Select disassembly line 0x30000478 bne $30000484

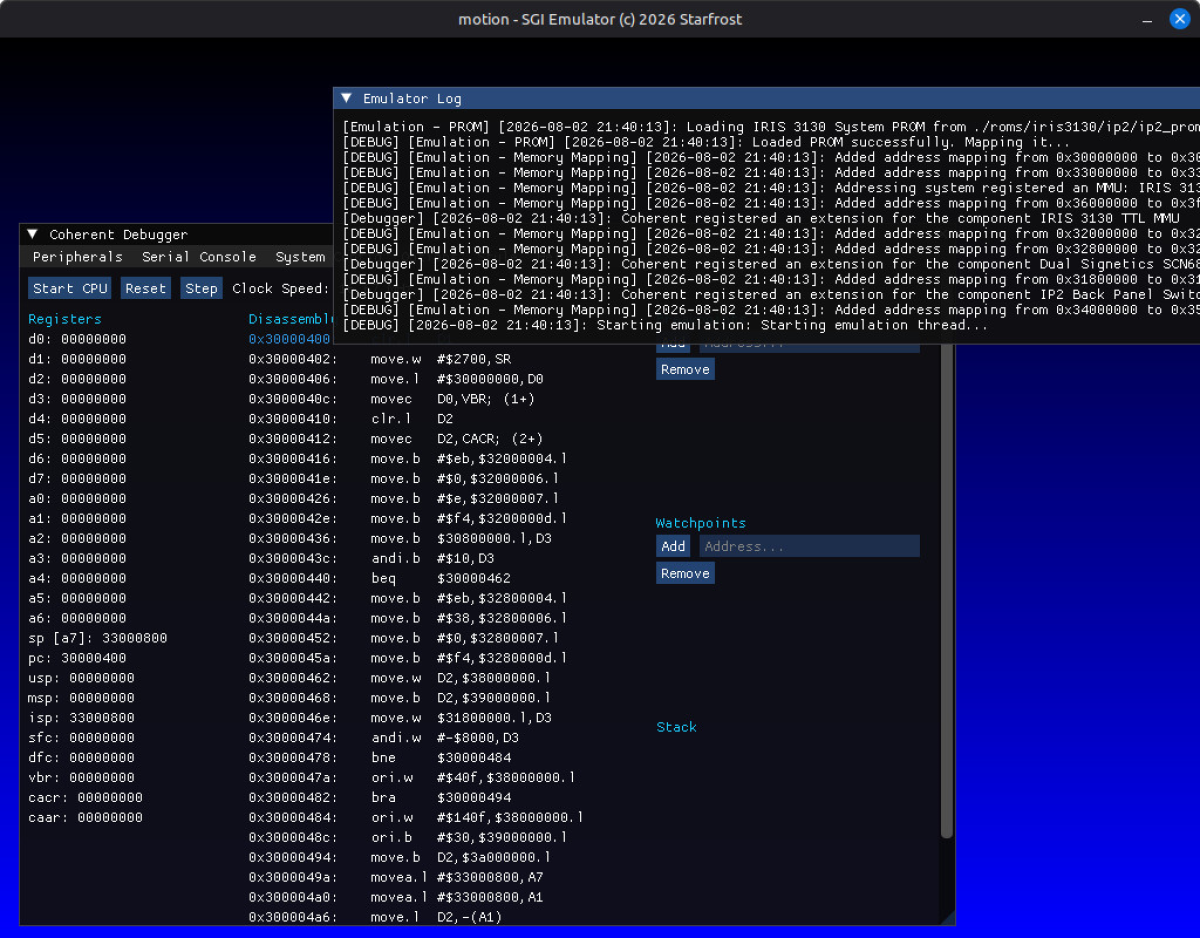click(x=379, y=758)
